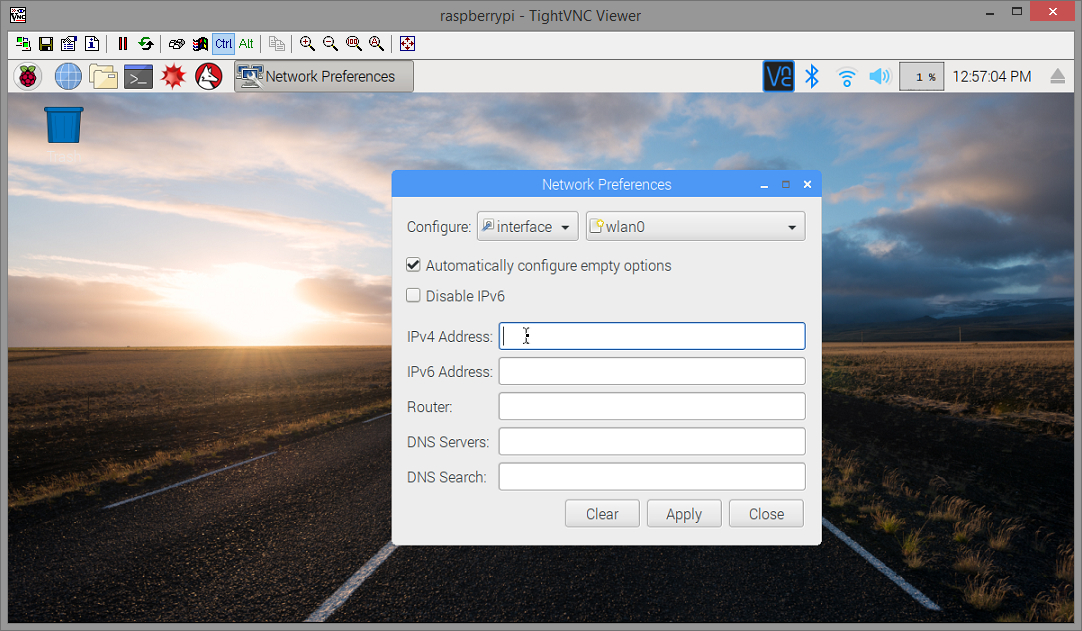Click the panel clock showing 12:57:04 PM
The height and width of the screenshot is (631, 1082).
coord(992,77)
